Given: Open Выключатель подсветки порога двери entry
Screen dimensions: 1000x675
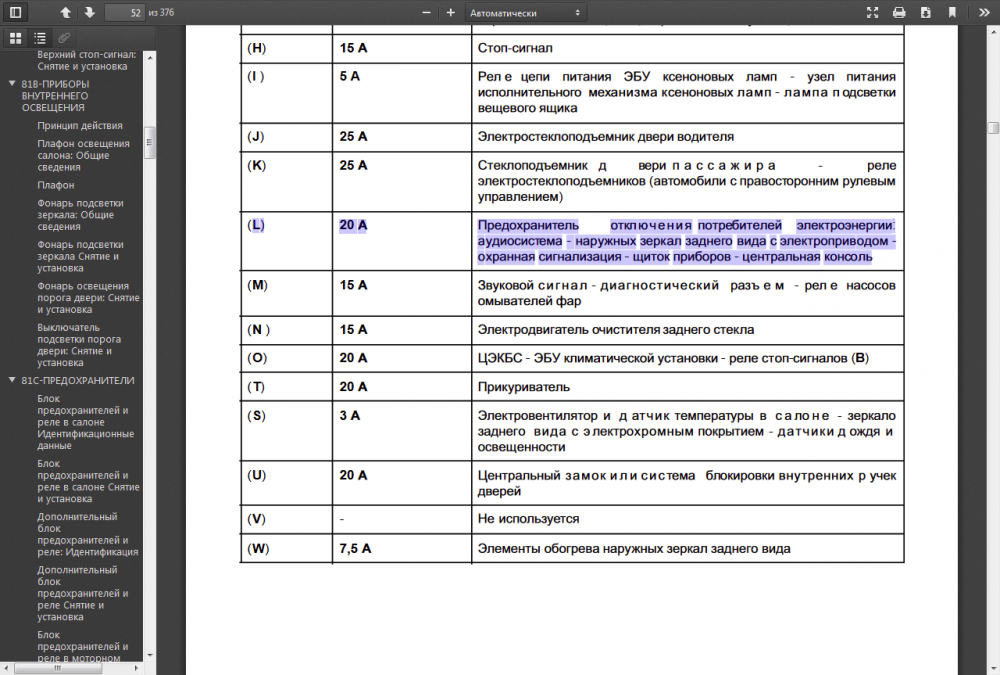Looking at the screenshot, I should coord(78,345).
